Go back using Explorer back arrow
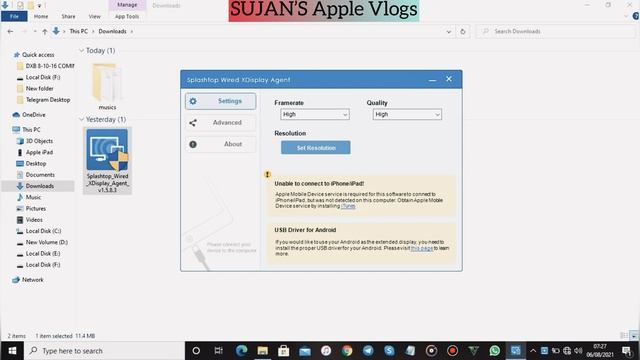 click(x=10, y=31)
